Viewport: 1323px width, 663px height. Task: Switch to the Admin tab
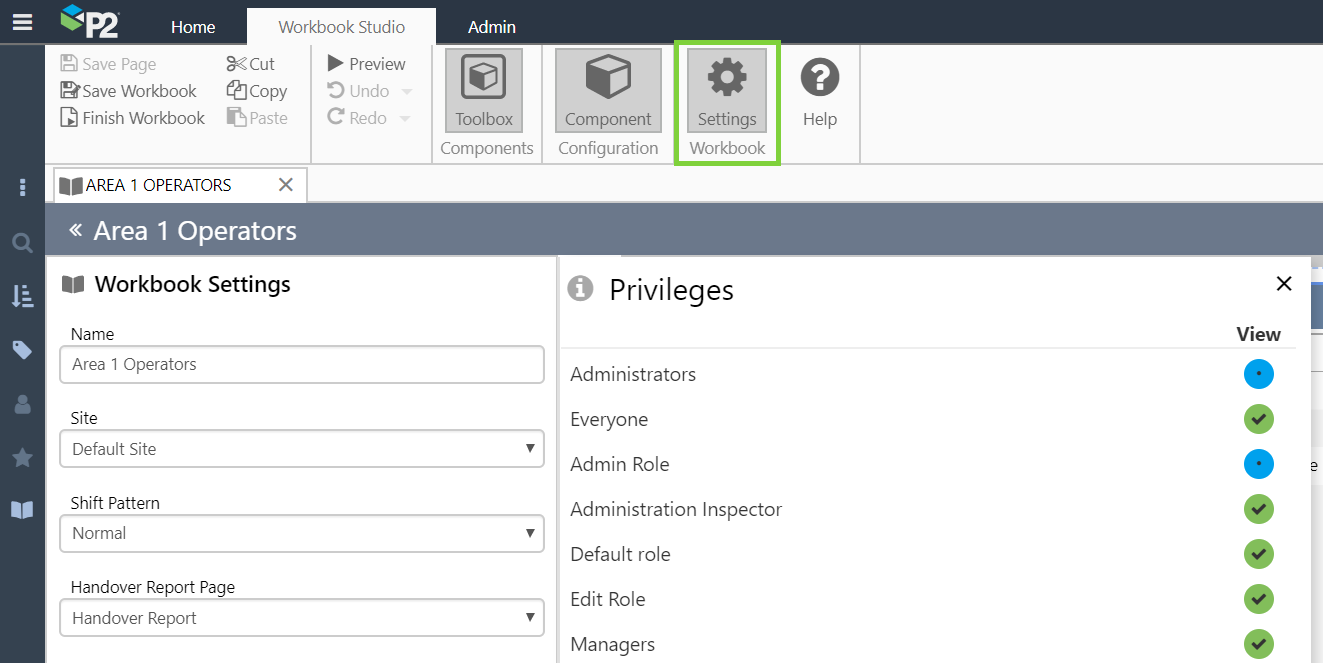click(492, 27)
